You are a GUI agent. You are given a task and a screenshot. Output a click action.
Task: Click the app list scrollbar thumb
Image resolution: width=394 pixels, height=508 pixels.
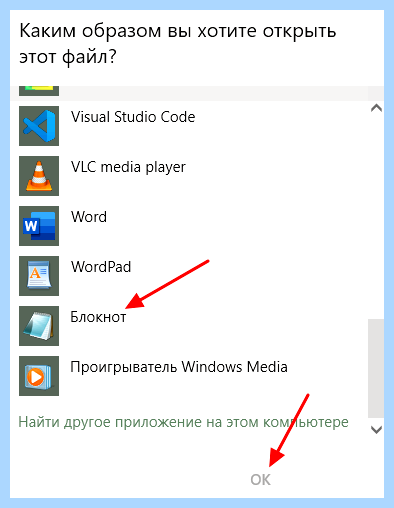coord(376,368)
